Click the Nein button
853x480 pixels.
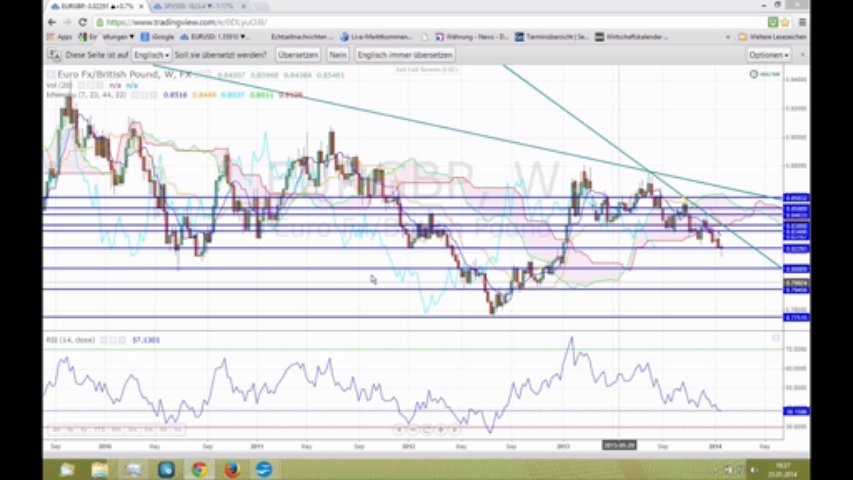(x=337, y=55)
